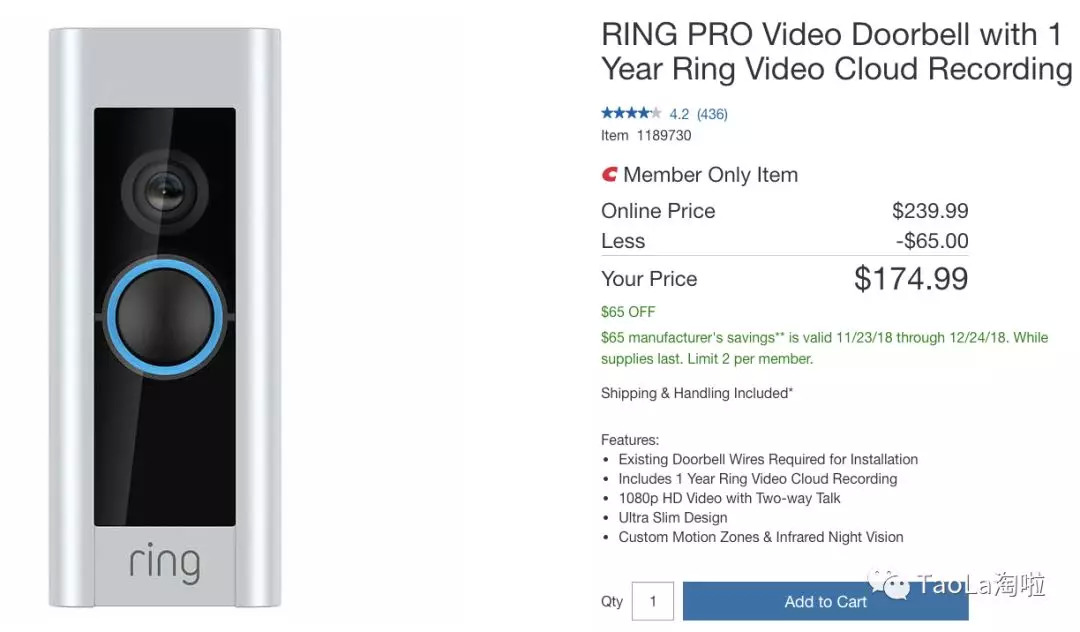Click the red Costco member logo icon
Image resolution: width=1080 pixels, height=632 pixels.
tap(609, 175)
